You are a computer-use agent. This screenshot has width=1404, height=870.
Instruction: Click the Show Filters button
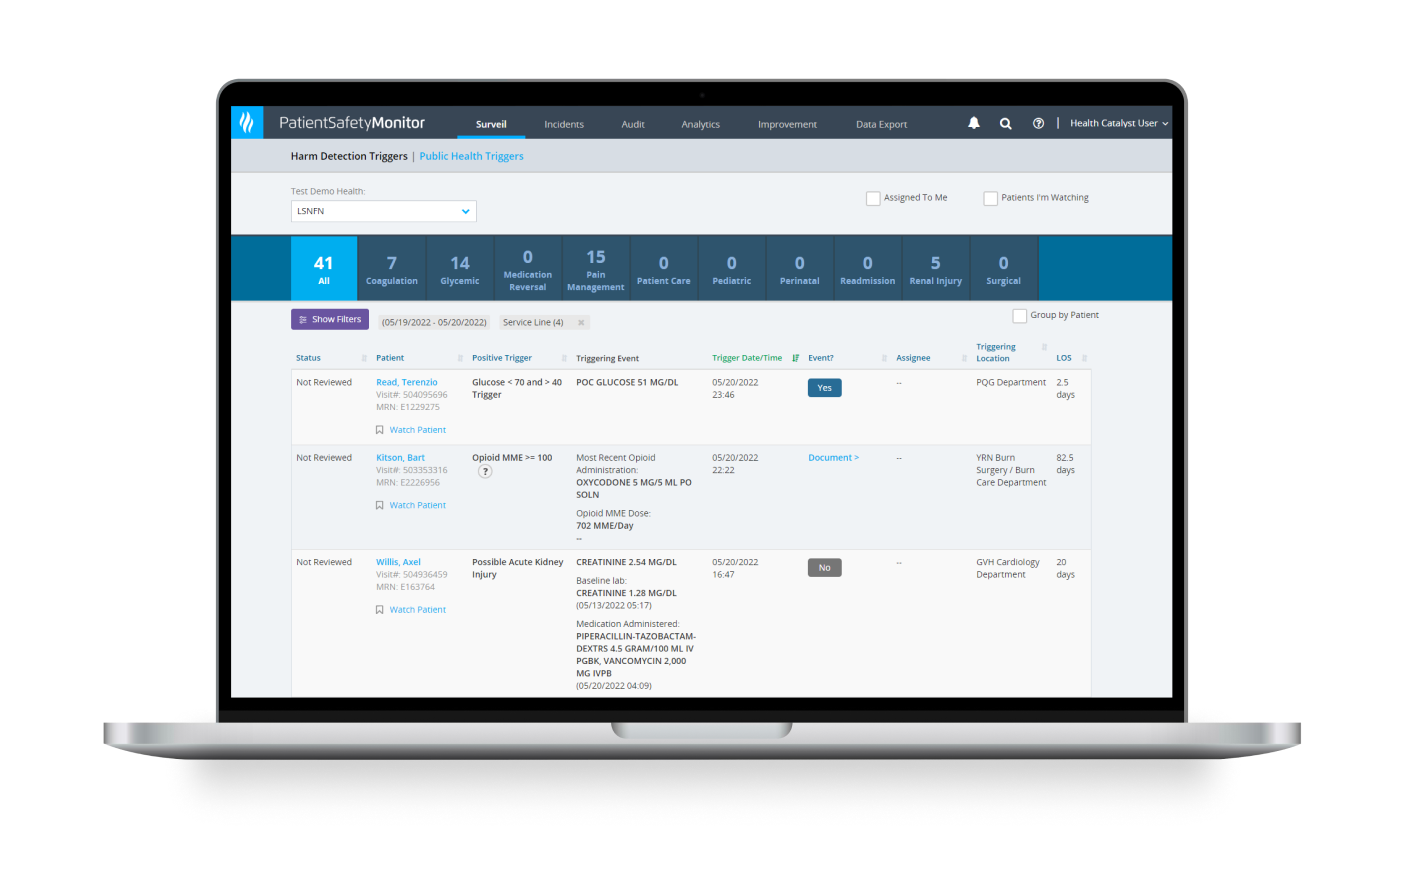pos(330,319)
